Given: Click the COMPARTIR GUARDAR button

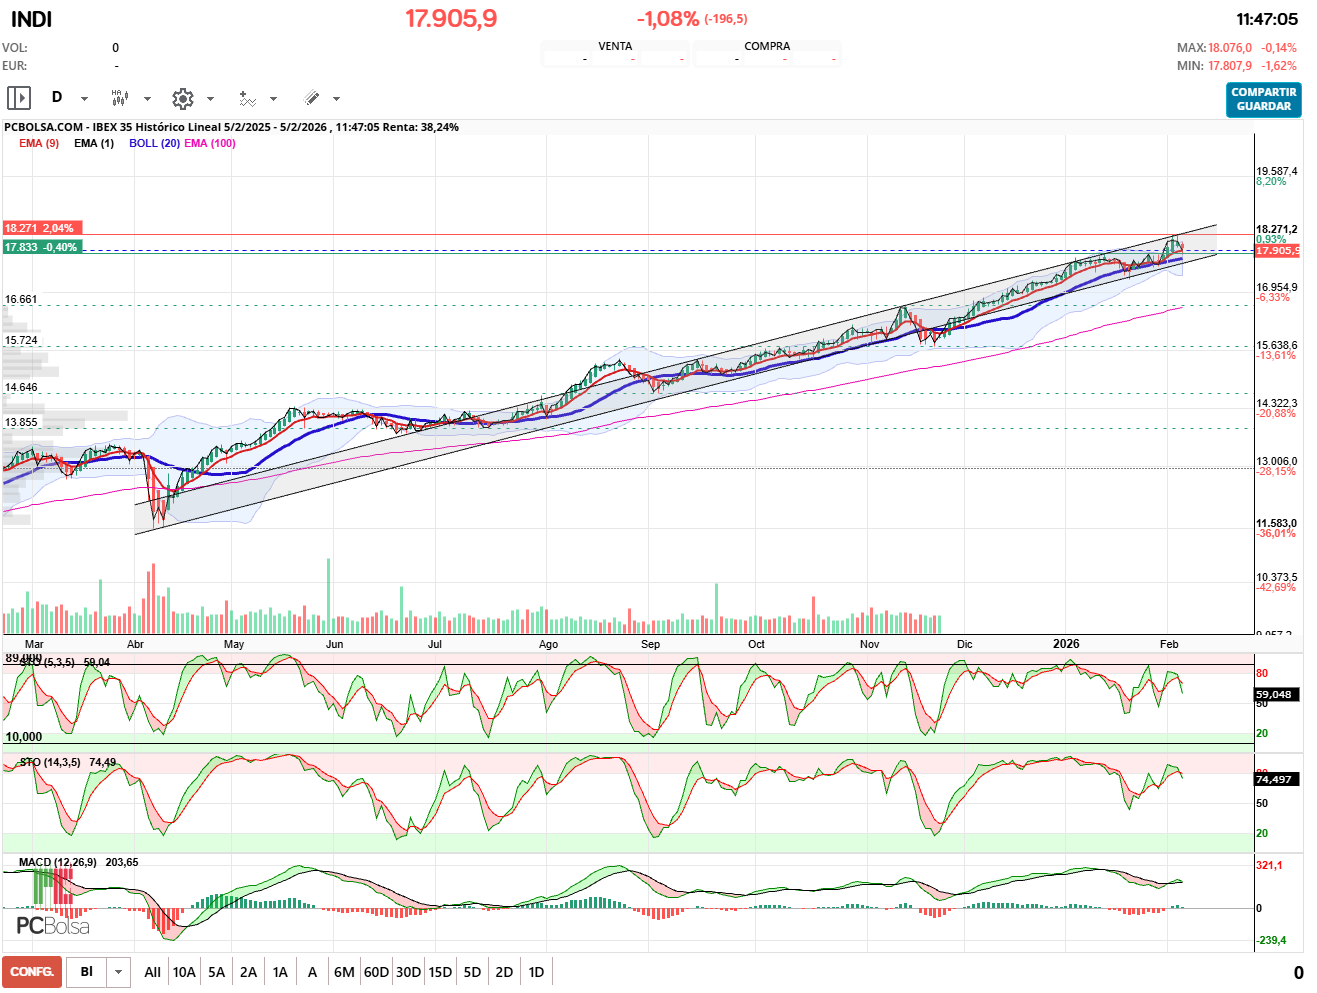Looking at the screenshot, I should tap(1263, 99).
